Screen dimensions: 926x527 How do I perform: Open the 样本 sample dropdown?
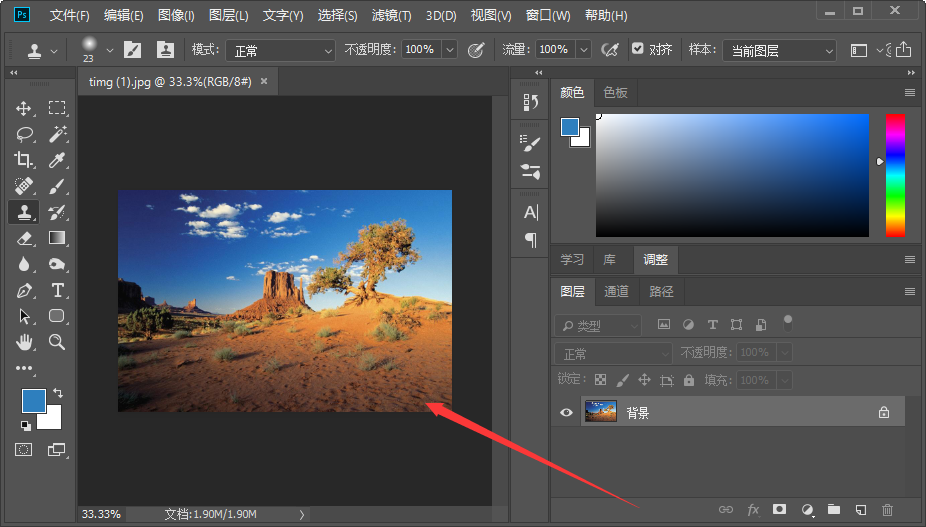click(x=780, y=51)
